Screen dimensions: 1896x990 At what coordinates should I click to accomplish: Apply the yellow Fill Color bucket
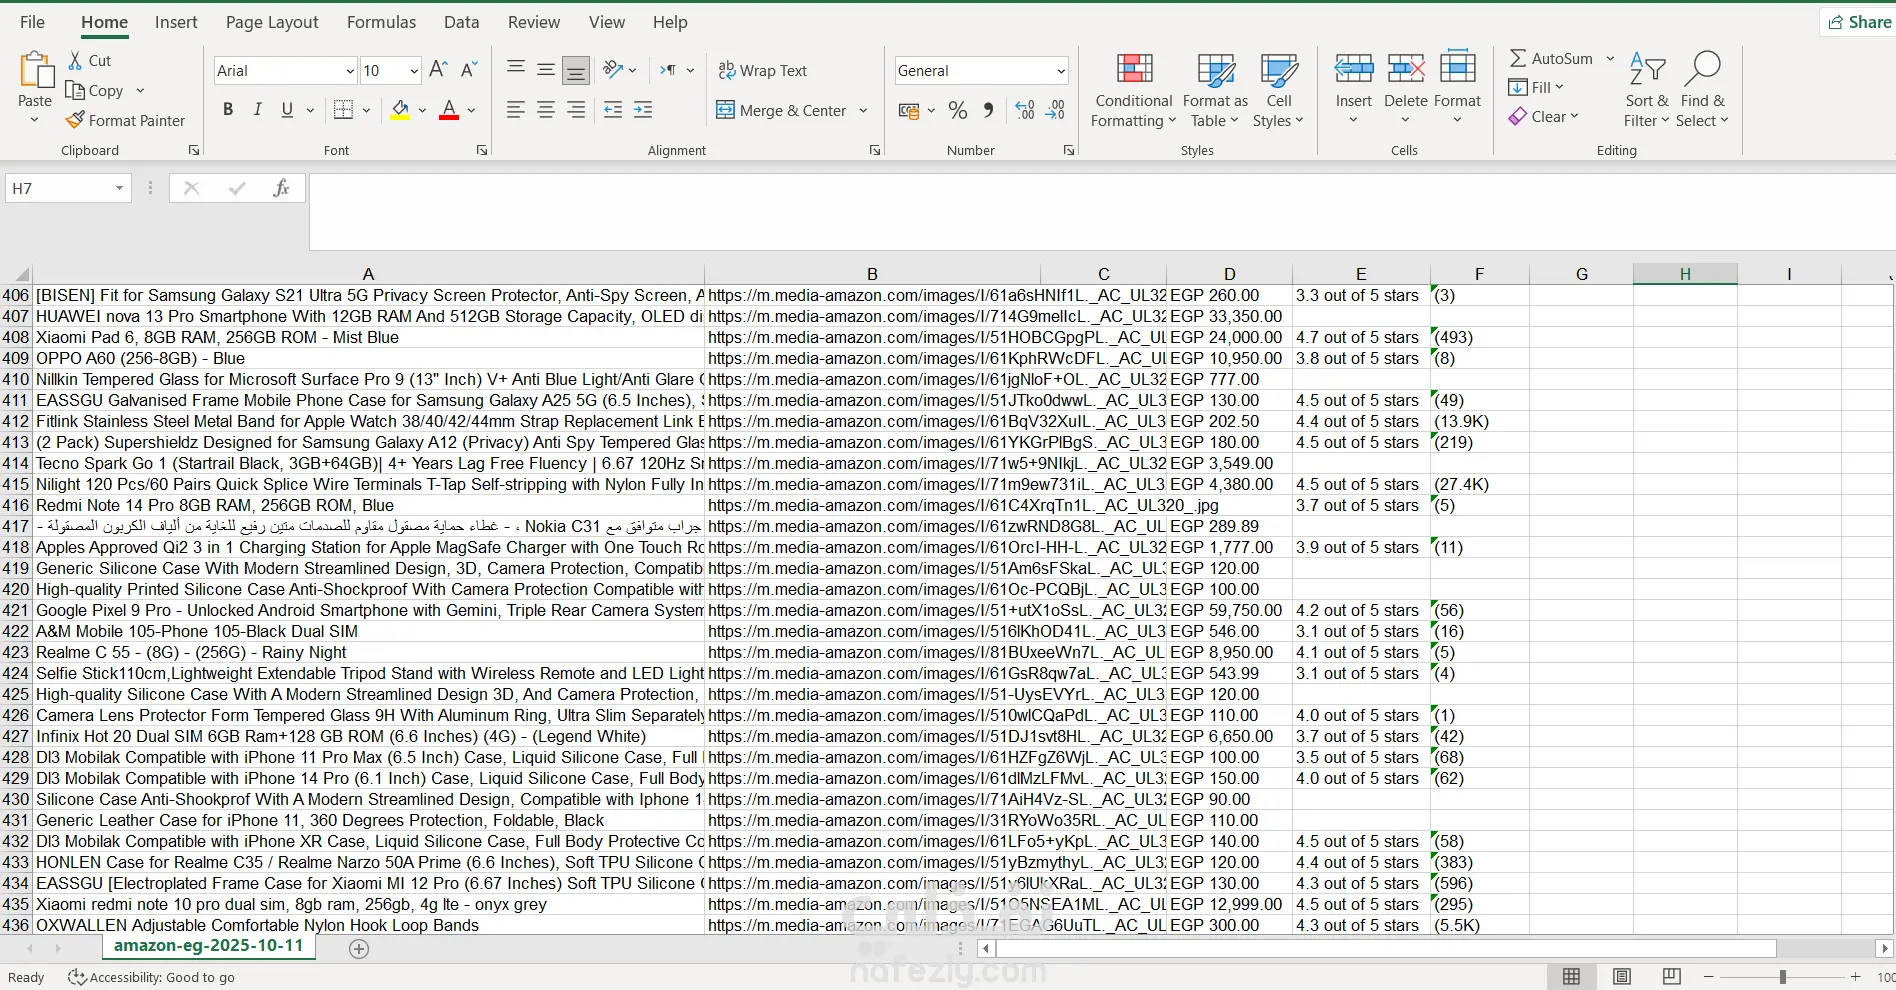pyautogui.click(x=400, y=110)
